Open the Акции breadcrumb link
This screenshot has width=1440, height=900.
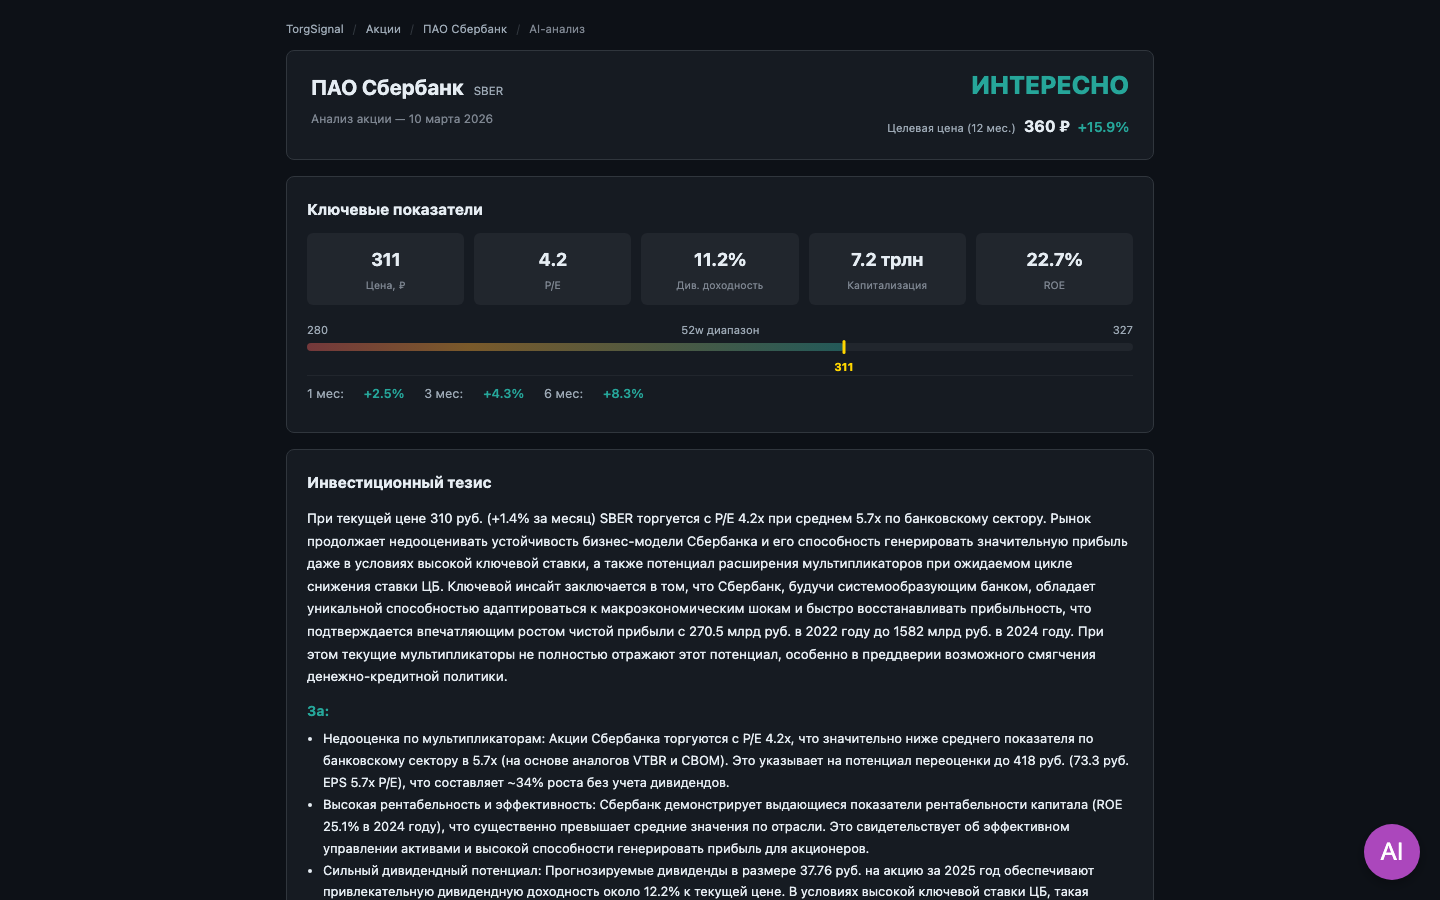pos(383,29)
